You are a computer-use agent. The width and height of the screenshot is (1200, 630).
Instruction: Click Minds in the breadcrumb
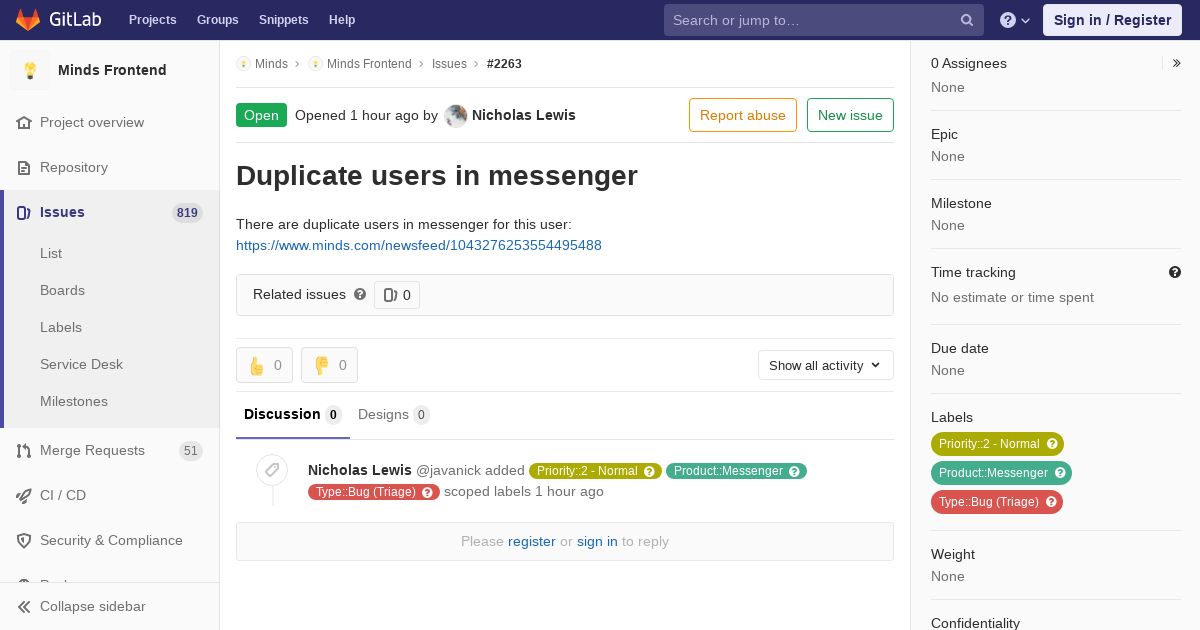(271, 64)
